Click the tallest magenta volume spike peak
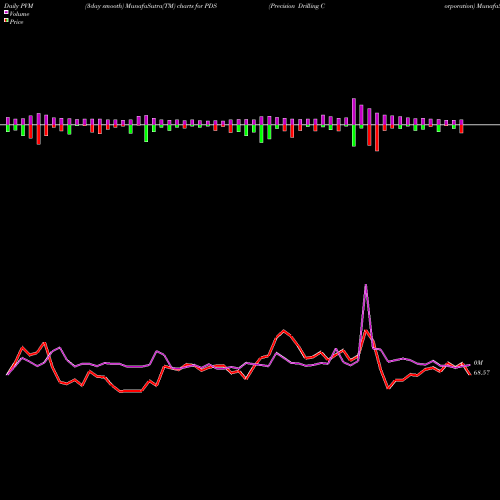500x500 pixels. [366, 285]
